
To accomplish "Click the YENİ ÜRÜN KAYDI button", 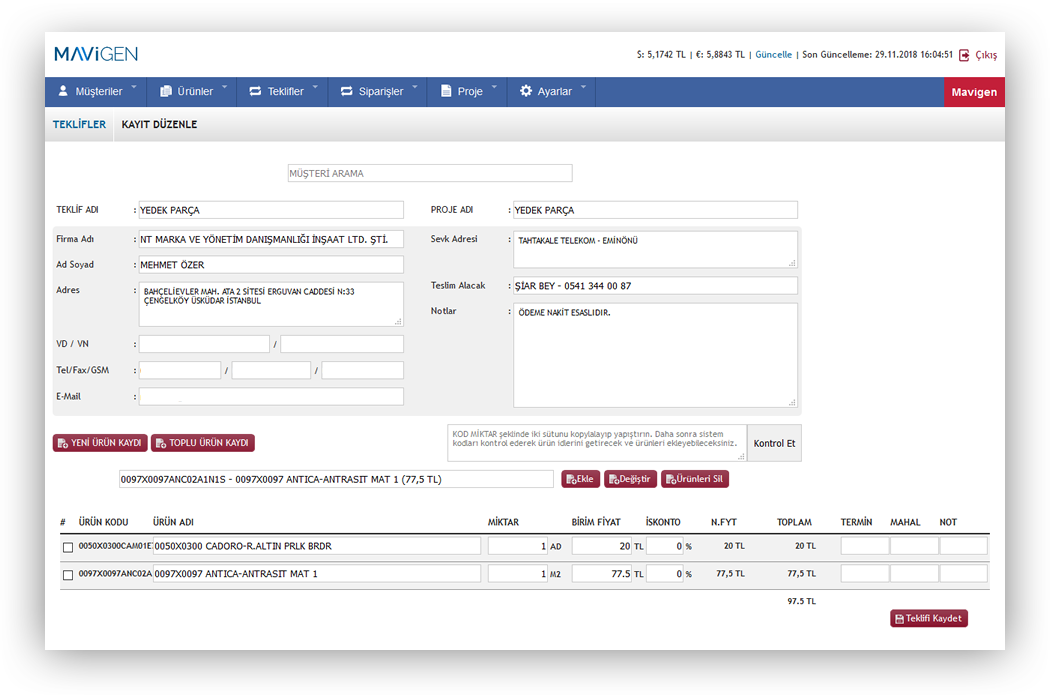I will 100,443.
